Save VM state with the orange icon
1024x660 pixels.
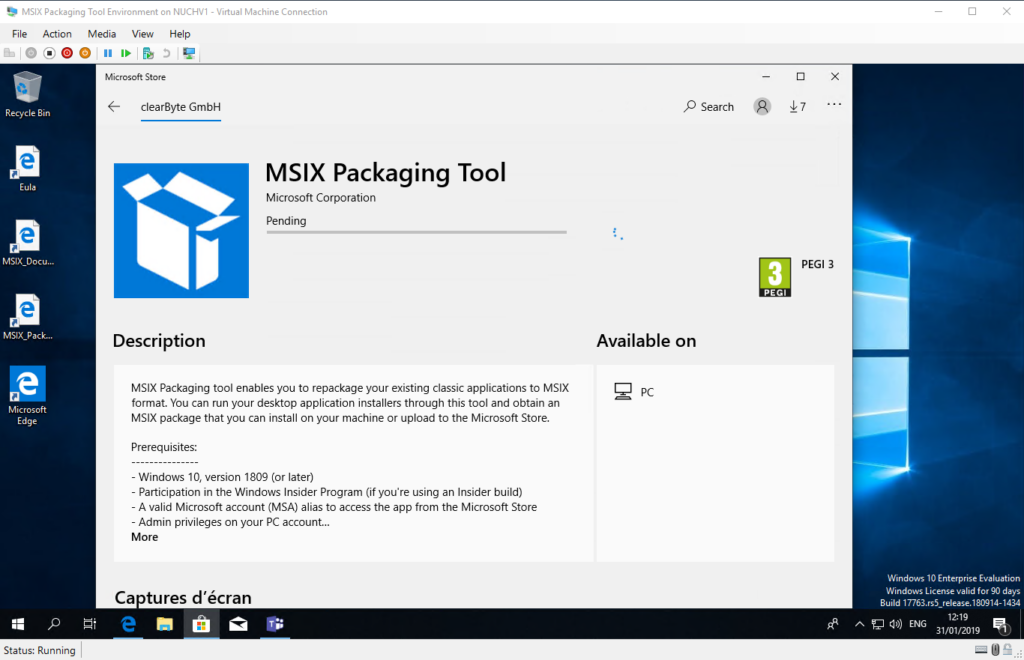tap(85, 53)
